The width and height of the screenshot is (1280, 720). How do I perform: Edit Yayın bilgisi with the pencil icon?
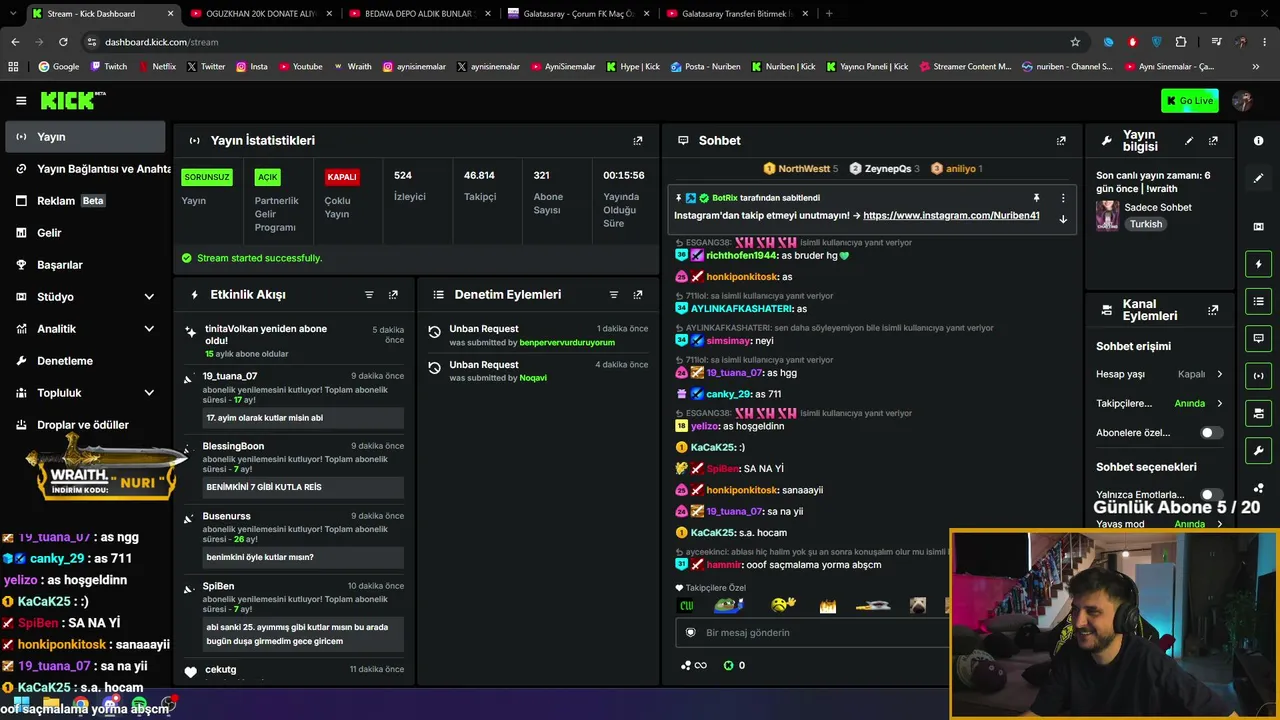coord(1189,141)
